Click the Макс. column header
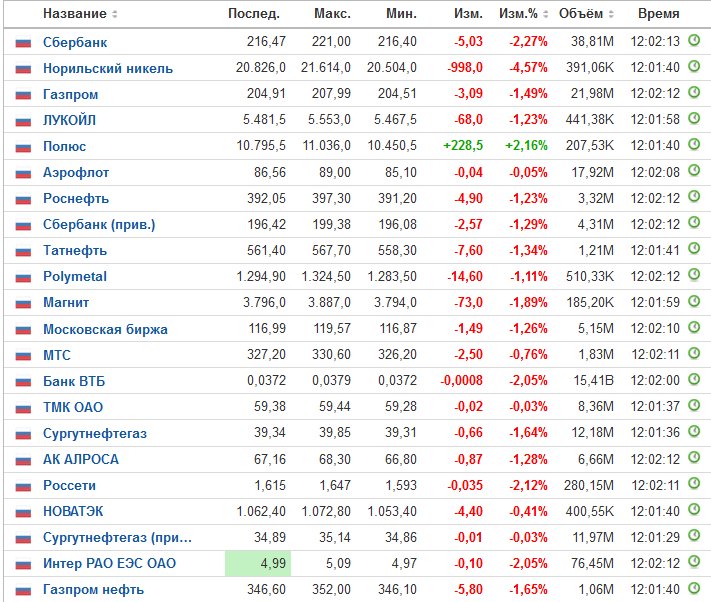Viewport: 711px width, 602px height. pyautogui.click(x=332, y=14)
